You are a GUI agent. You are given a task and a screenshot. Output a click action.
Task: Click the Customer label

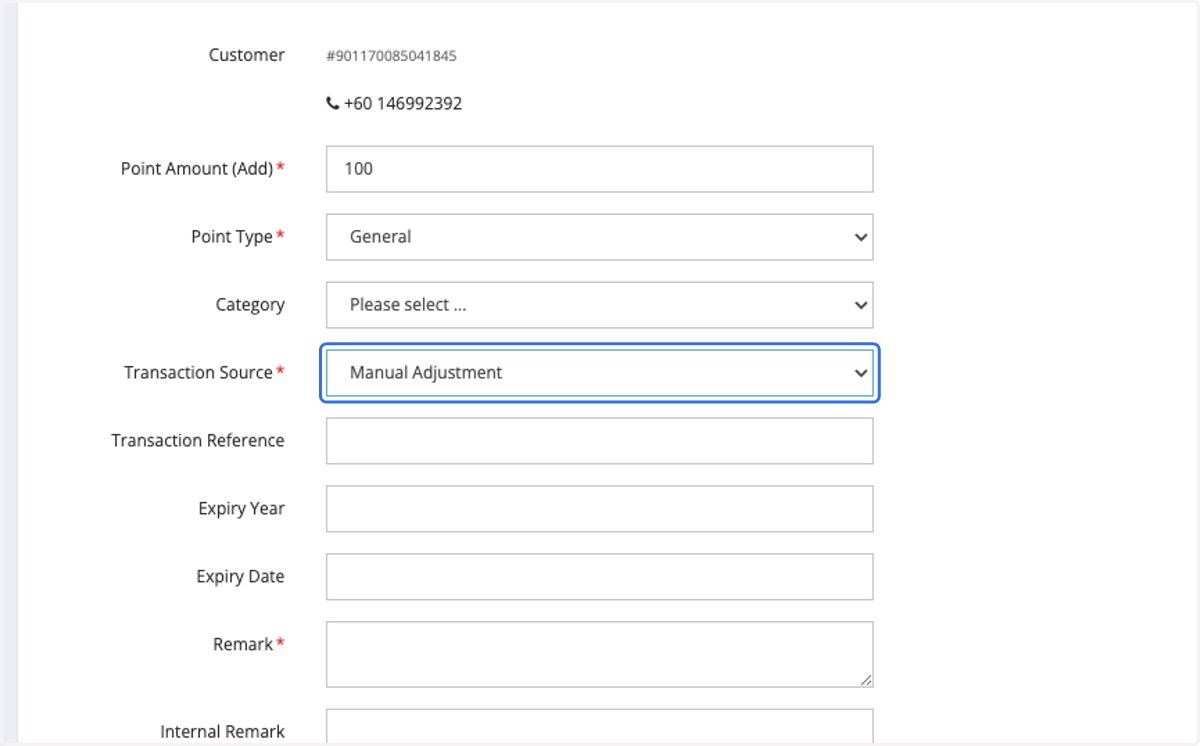point(247,55)
